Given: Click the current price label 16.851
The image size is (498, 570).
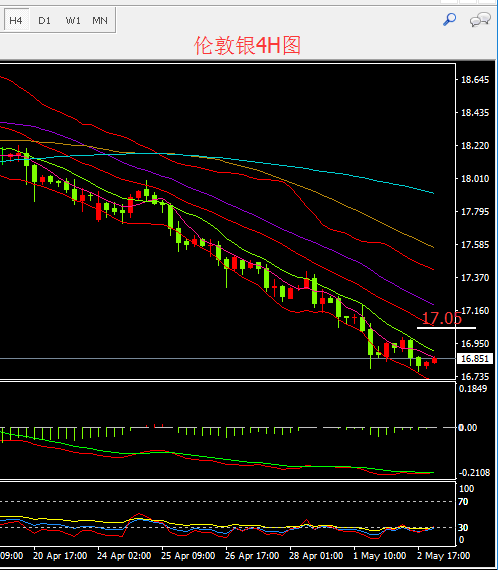Looking at the screenshot, I should pos(475,359).
